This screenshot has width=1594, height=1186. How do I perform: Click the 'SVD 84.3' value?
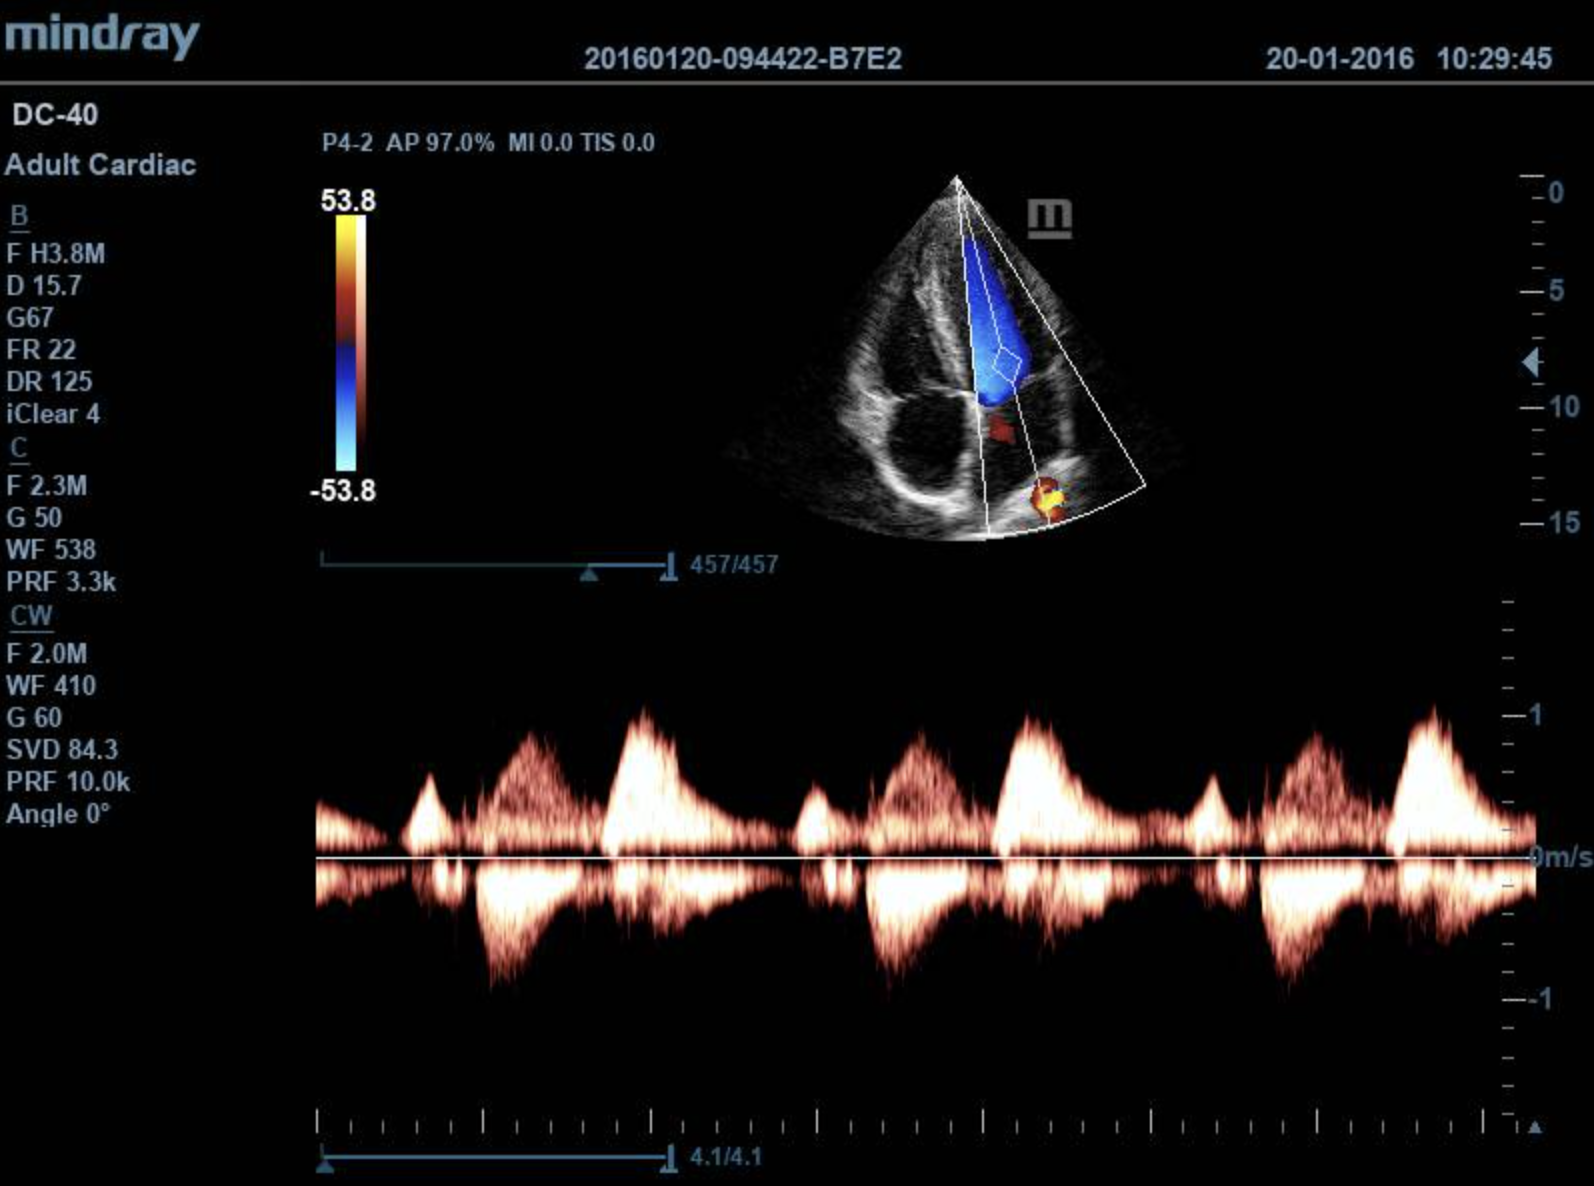tap(62, 750)
